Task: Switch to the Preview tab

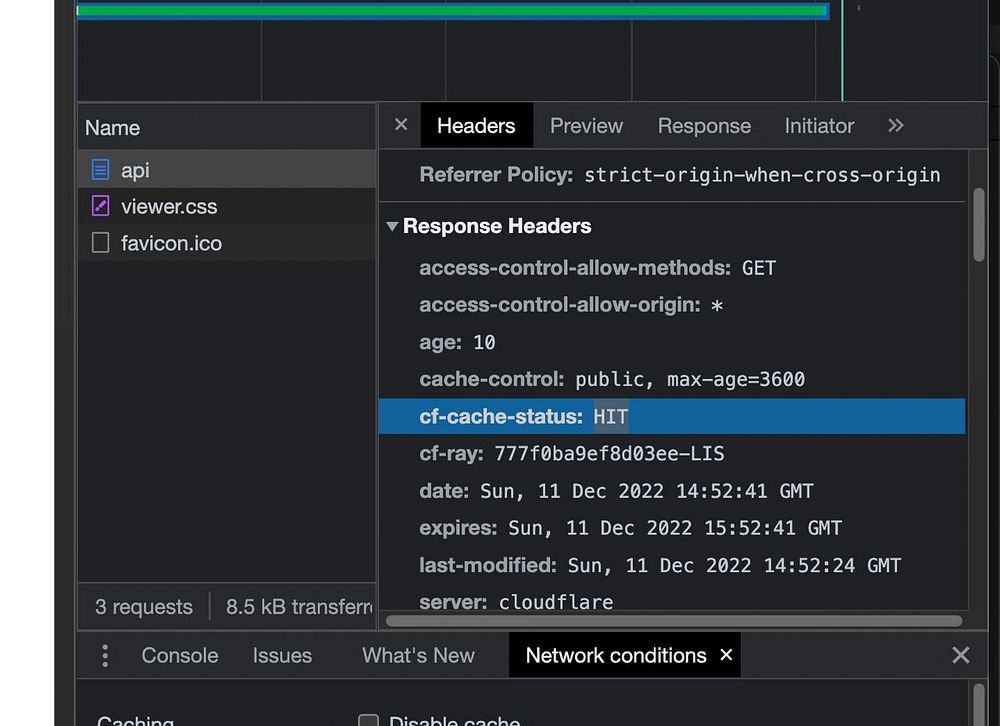Action: 586,126
